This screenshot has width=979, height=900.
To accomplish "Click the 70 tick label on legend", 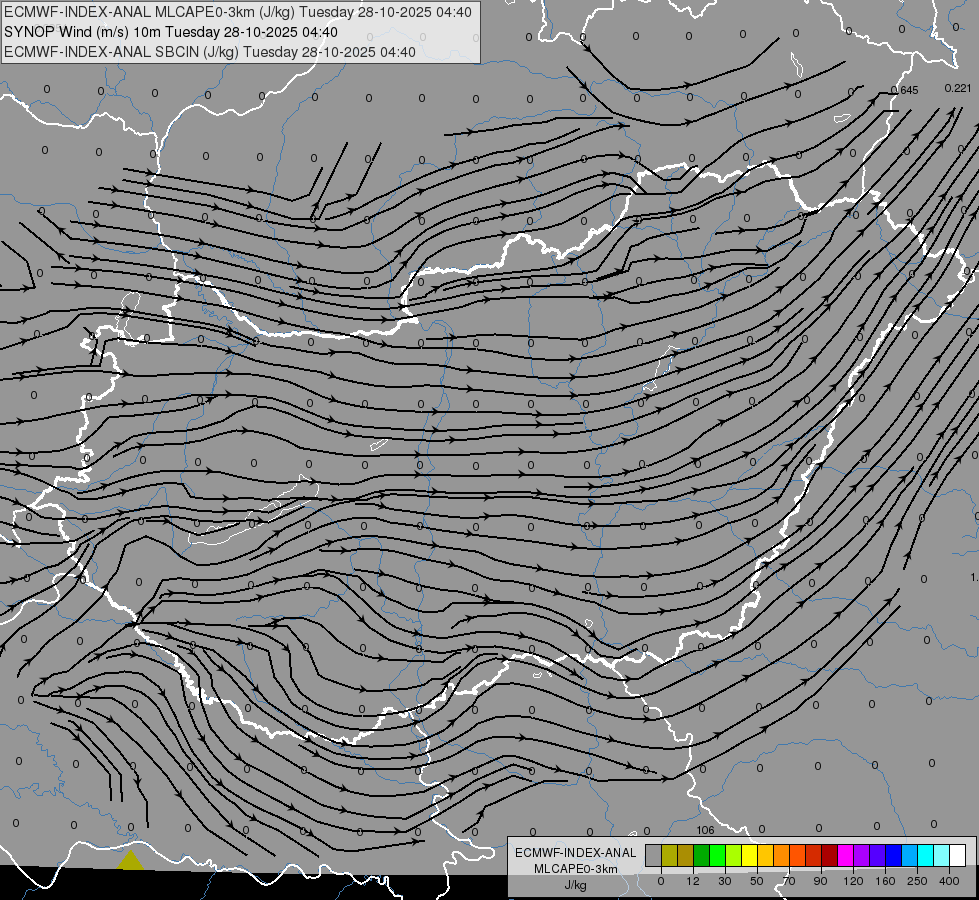I will [789, 881].
